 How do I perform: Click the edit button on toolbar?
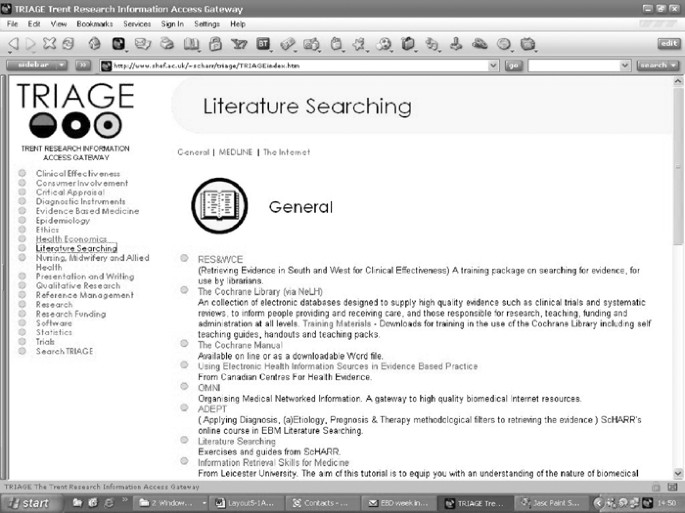tap(668, 43)
